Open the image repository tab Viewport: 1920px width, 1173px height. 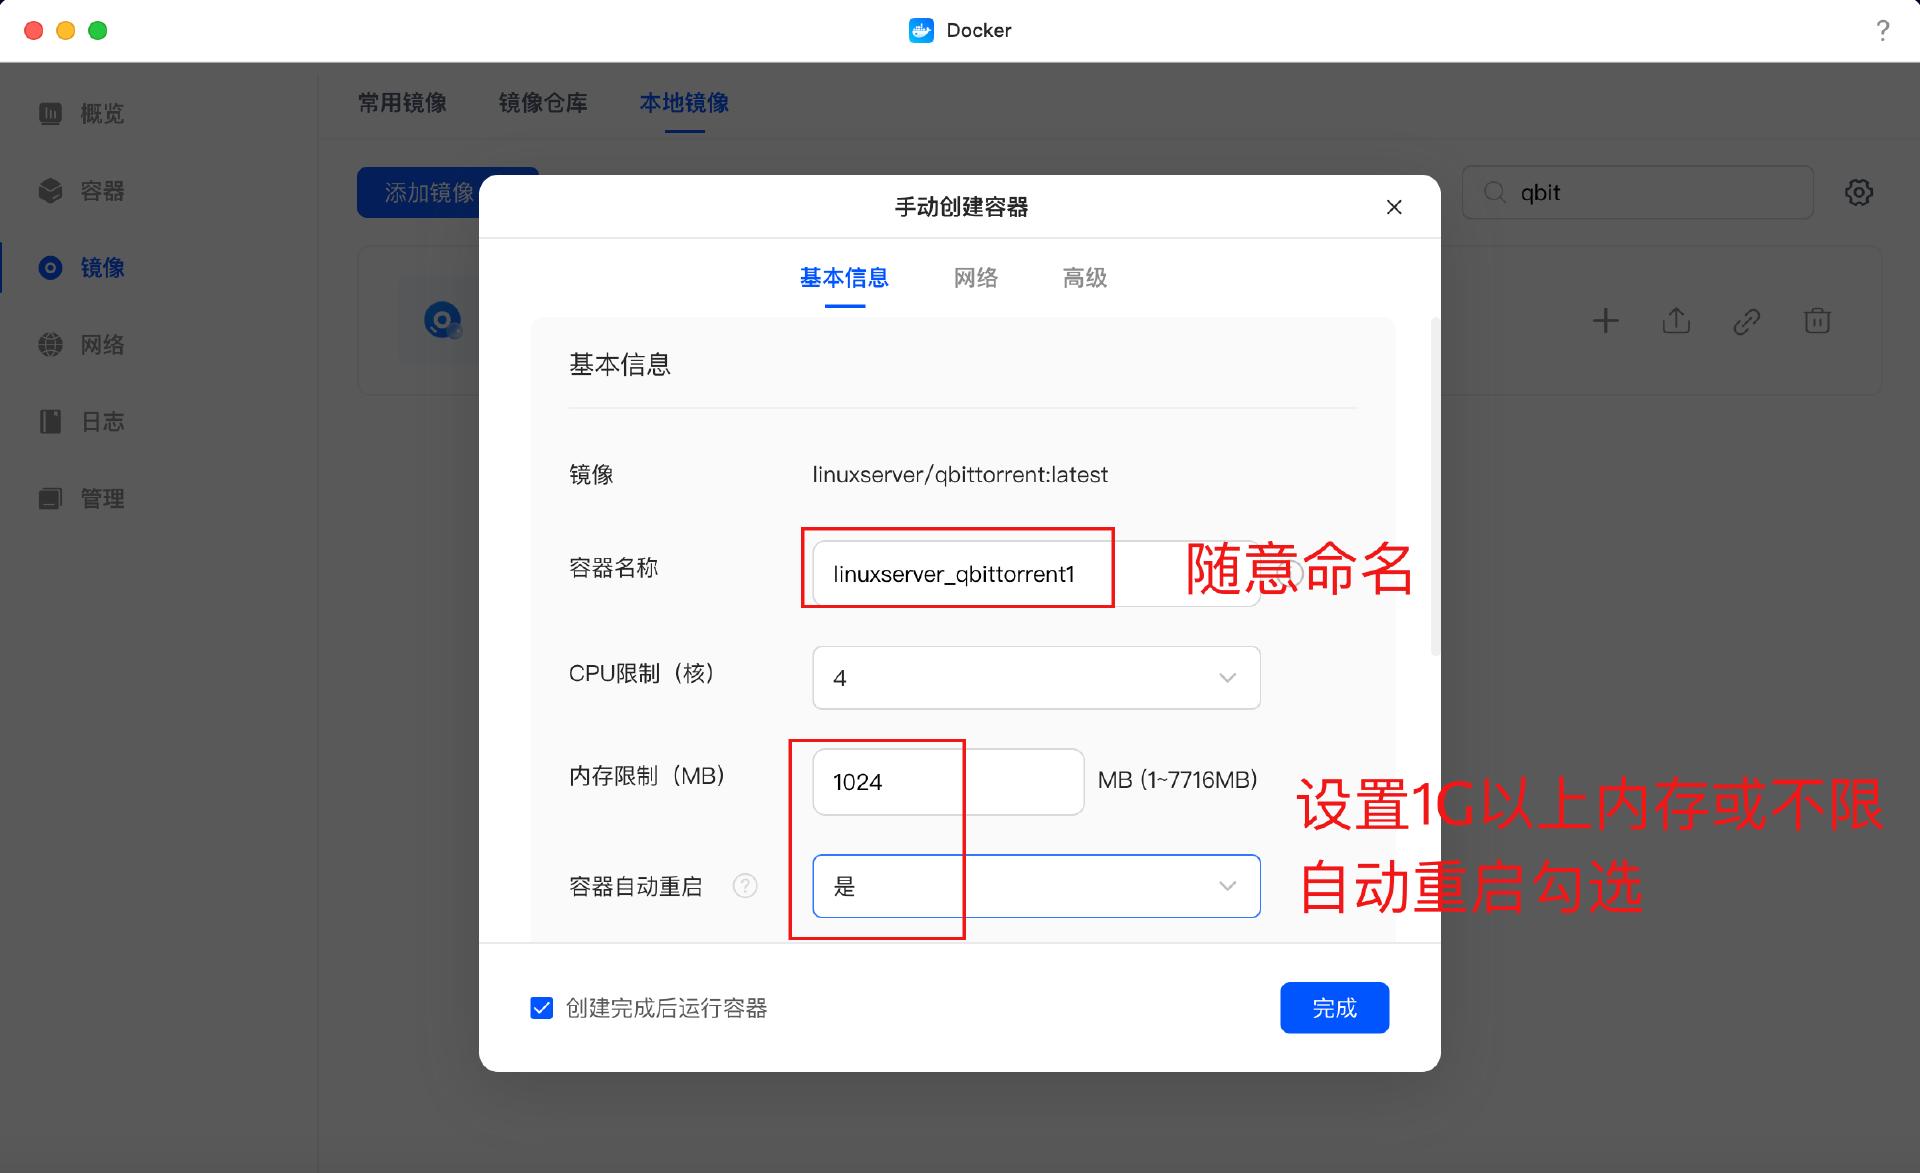click(543, 103)
